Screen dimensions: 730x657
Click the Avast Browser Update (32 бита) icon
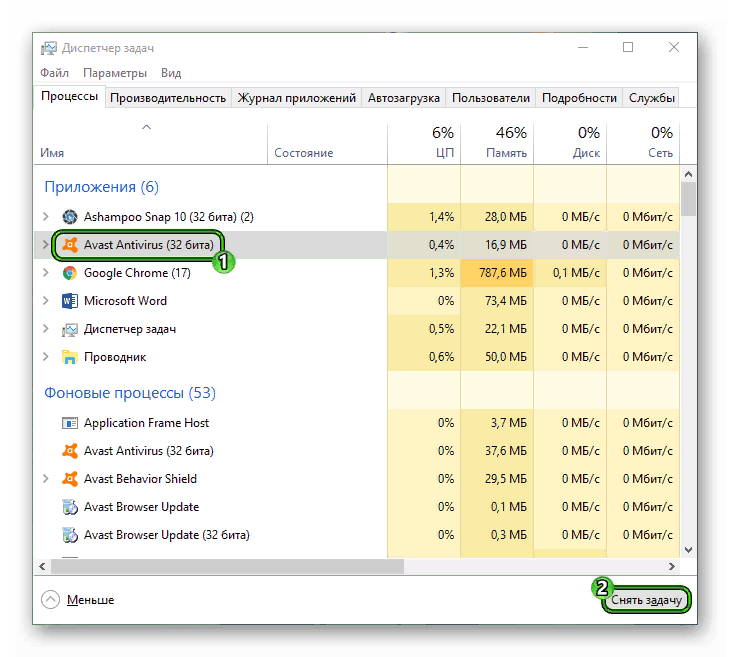[70, 535]
